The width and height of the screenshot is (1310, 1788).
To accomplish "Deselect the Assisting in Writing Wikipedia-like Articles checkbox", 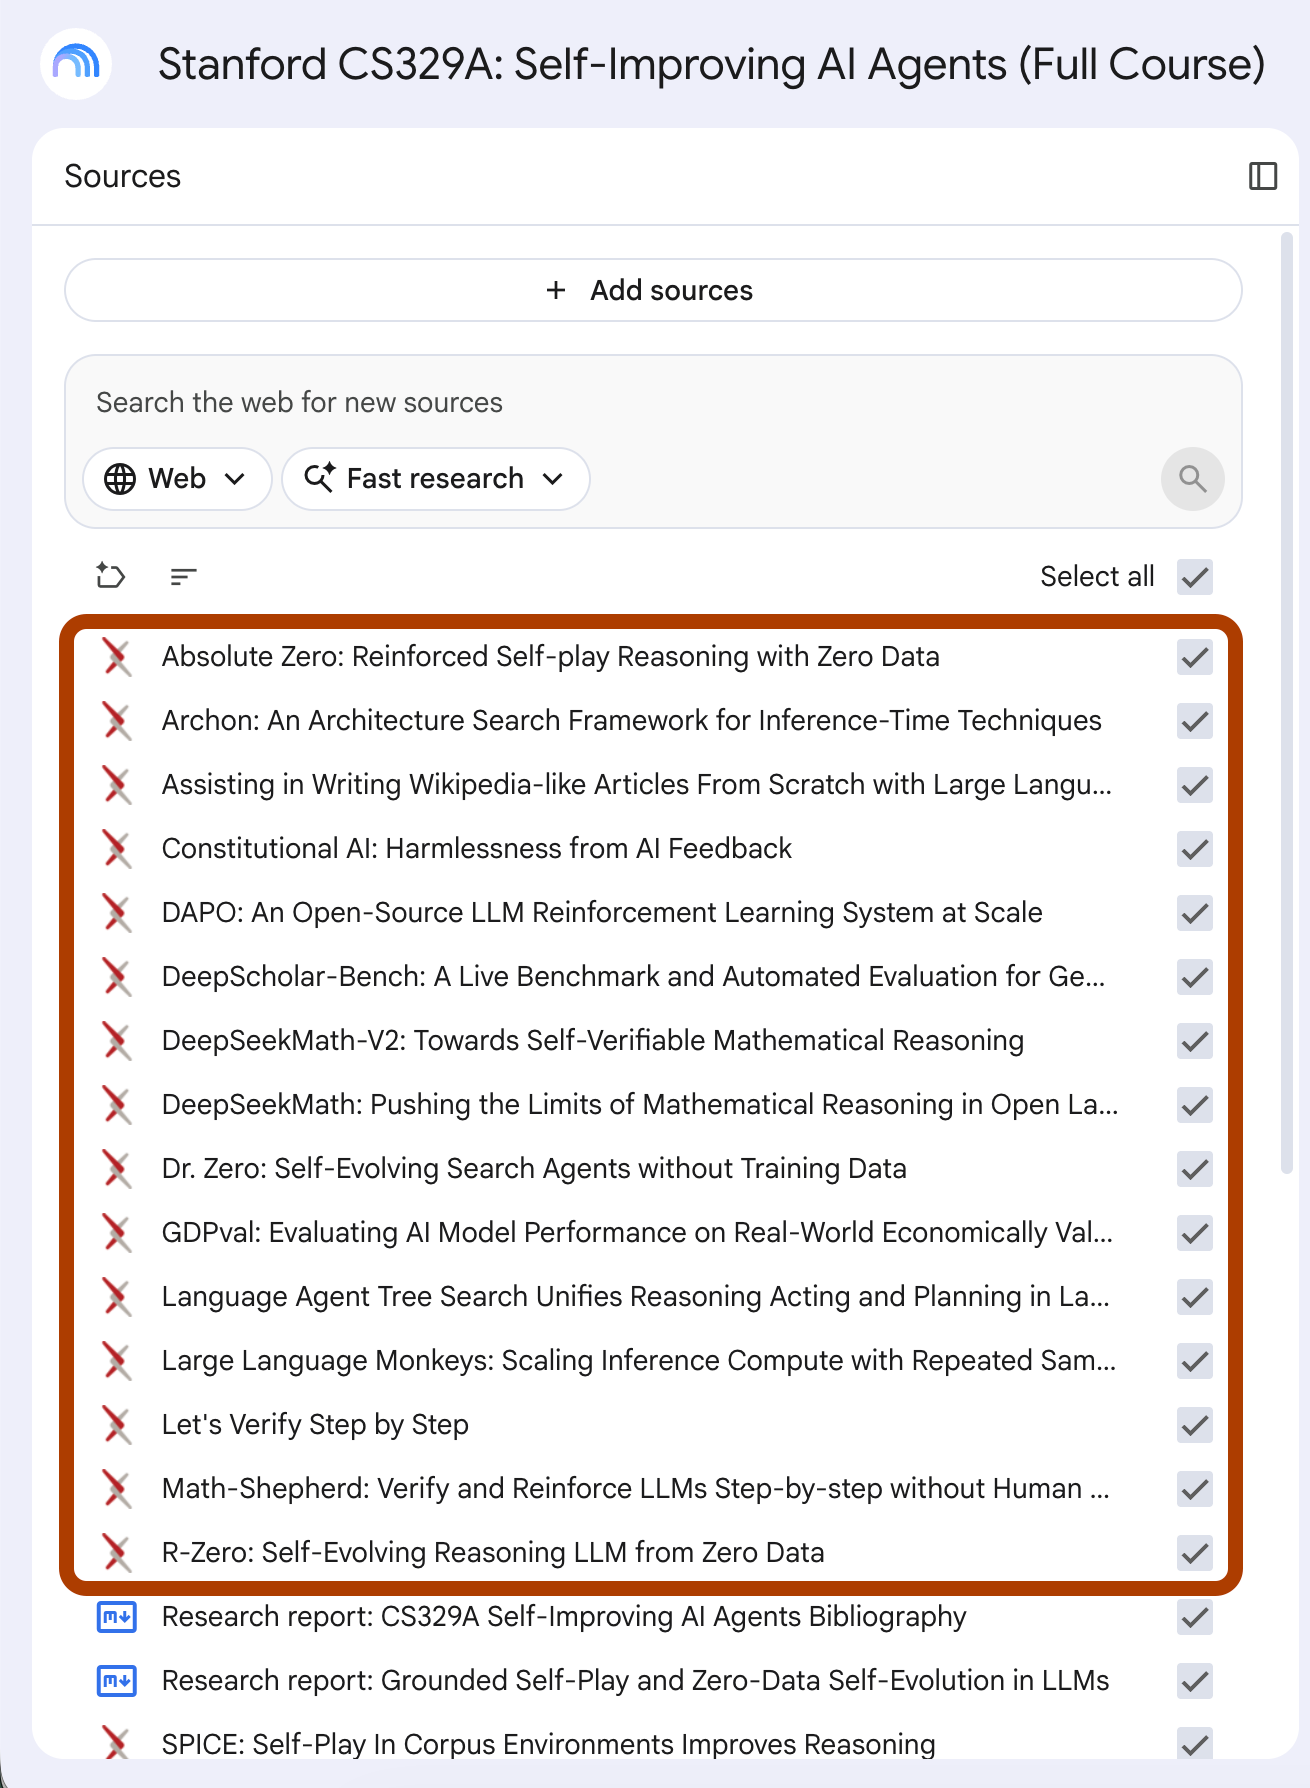I will tap(1195, 785).
